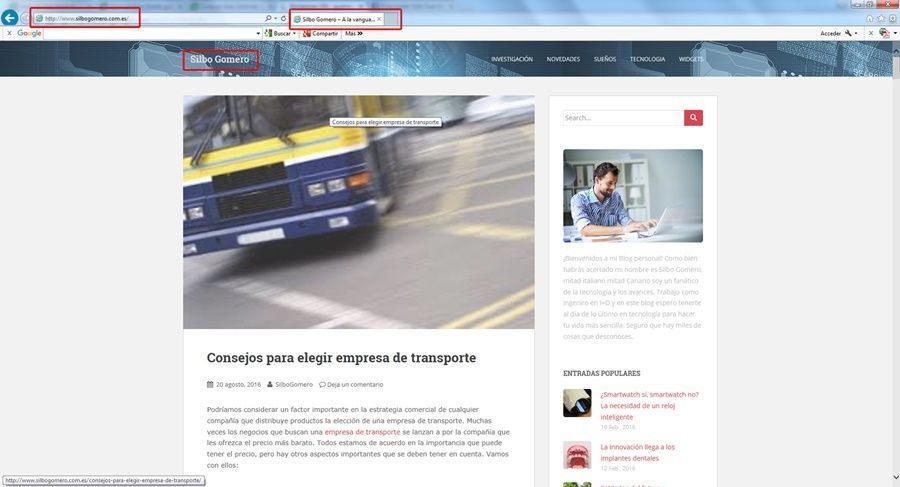Close the Google toolbar with the X
Screen dimensions: 900x487
coord(9,33)
